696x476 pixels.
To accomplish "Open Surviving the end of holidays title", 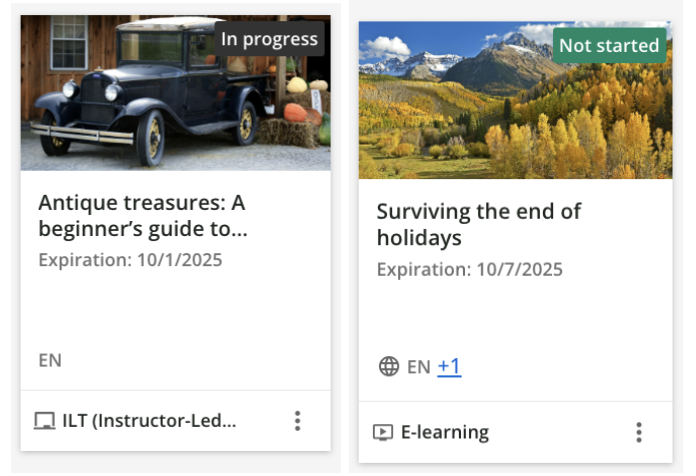I will pos(478,225).
